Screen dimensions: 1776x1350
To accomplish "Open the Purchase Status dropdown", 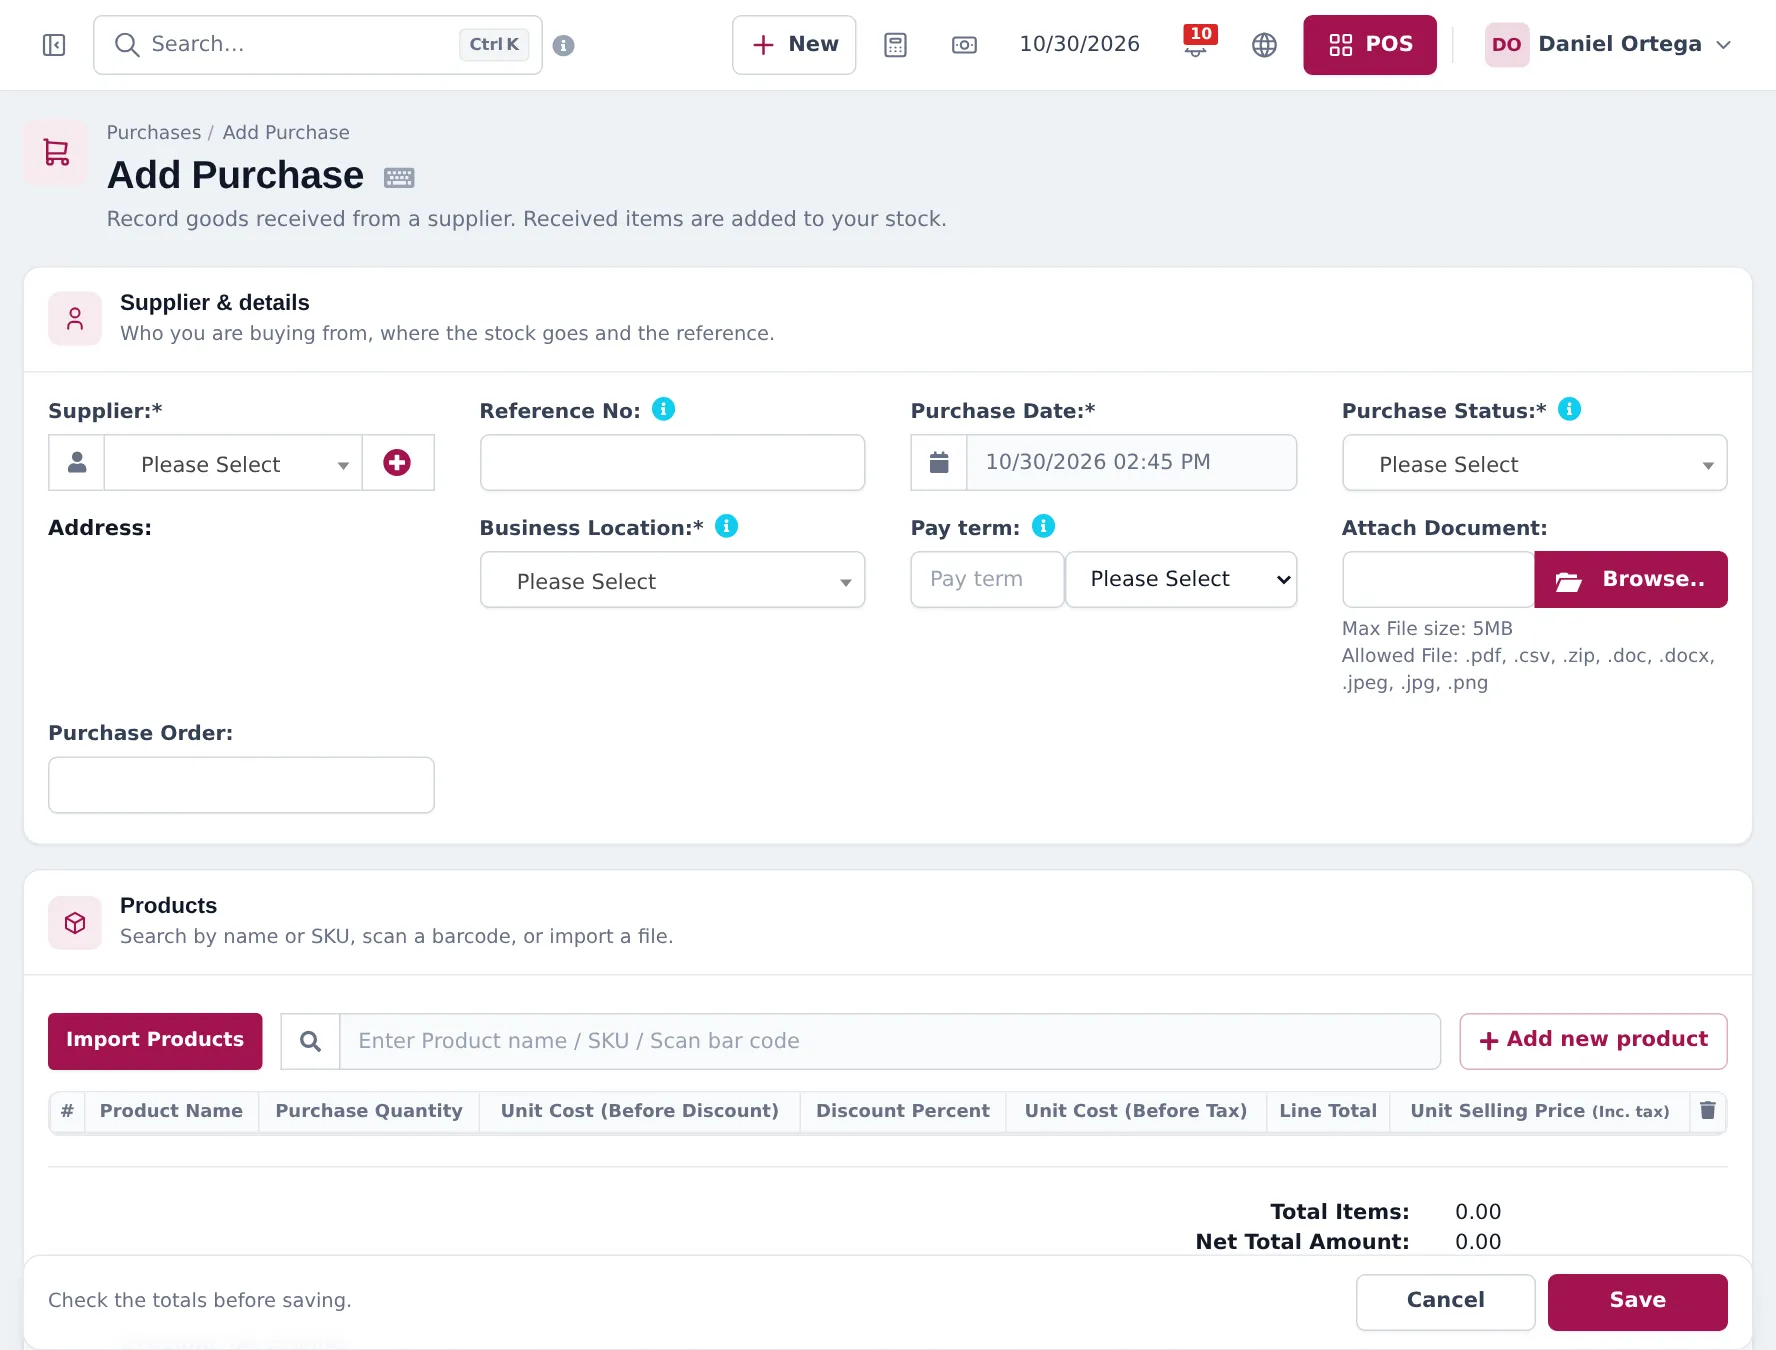I will tap(1534, 463).
